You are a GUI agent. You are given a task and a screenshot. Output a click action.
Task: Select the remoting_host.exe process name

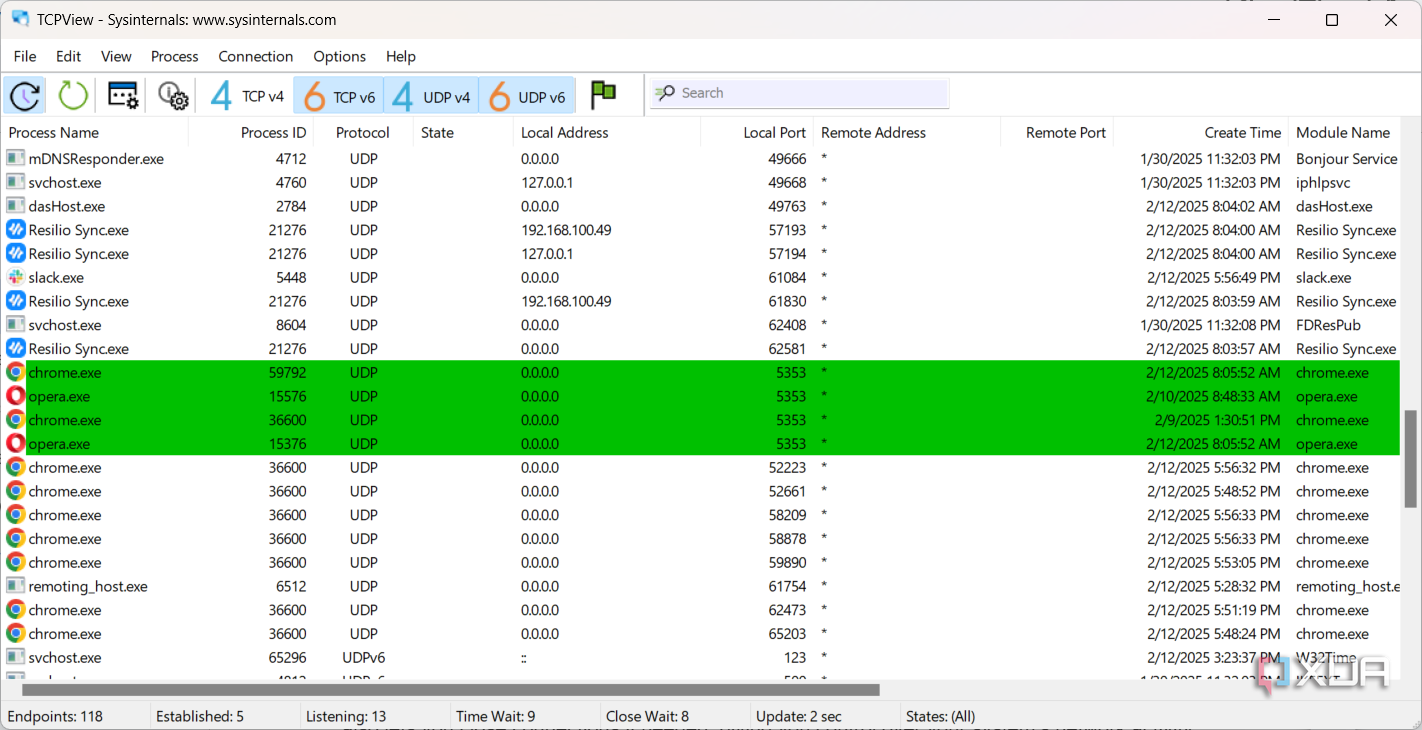tap(88, 587)
